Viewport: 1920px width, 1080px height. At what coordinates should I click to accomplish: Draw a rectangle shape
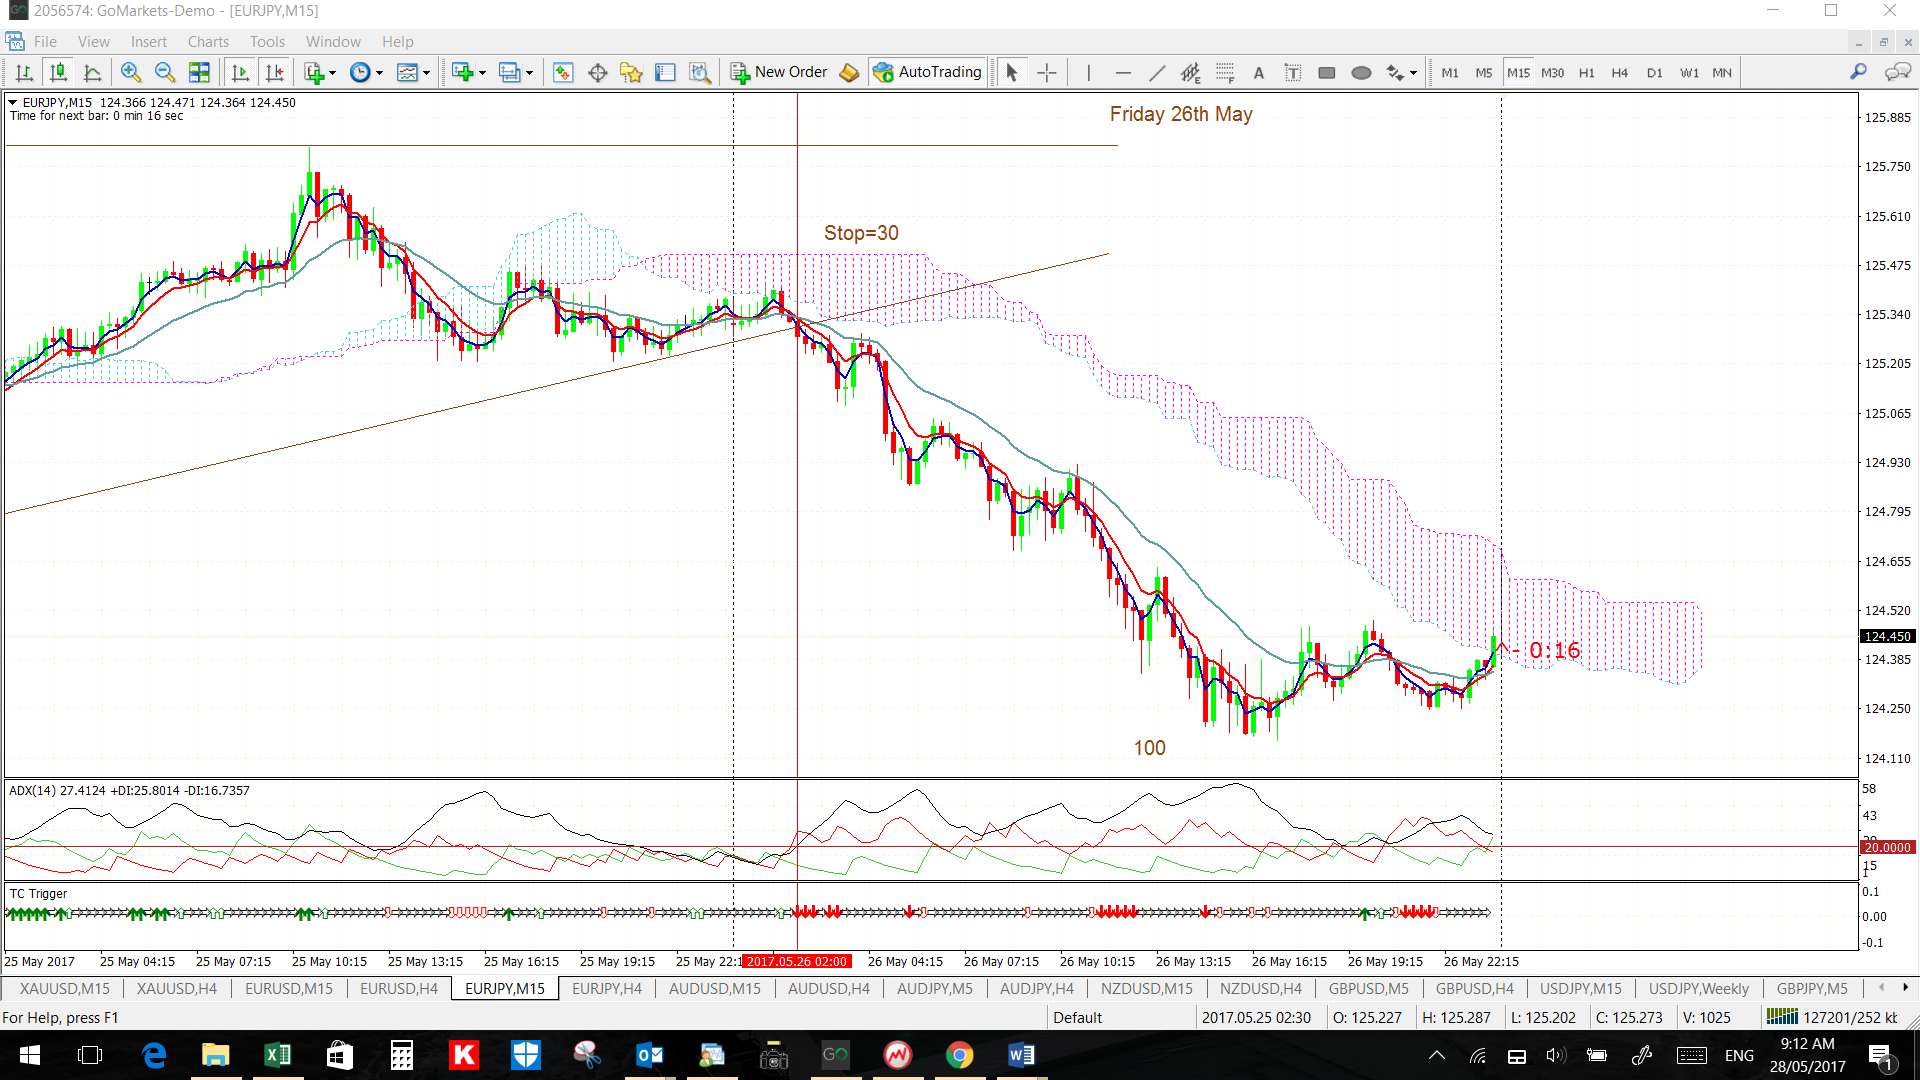click(x=1327, y=72)
